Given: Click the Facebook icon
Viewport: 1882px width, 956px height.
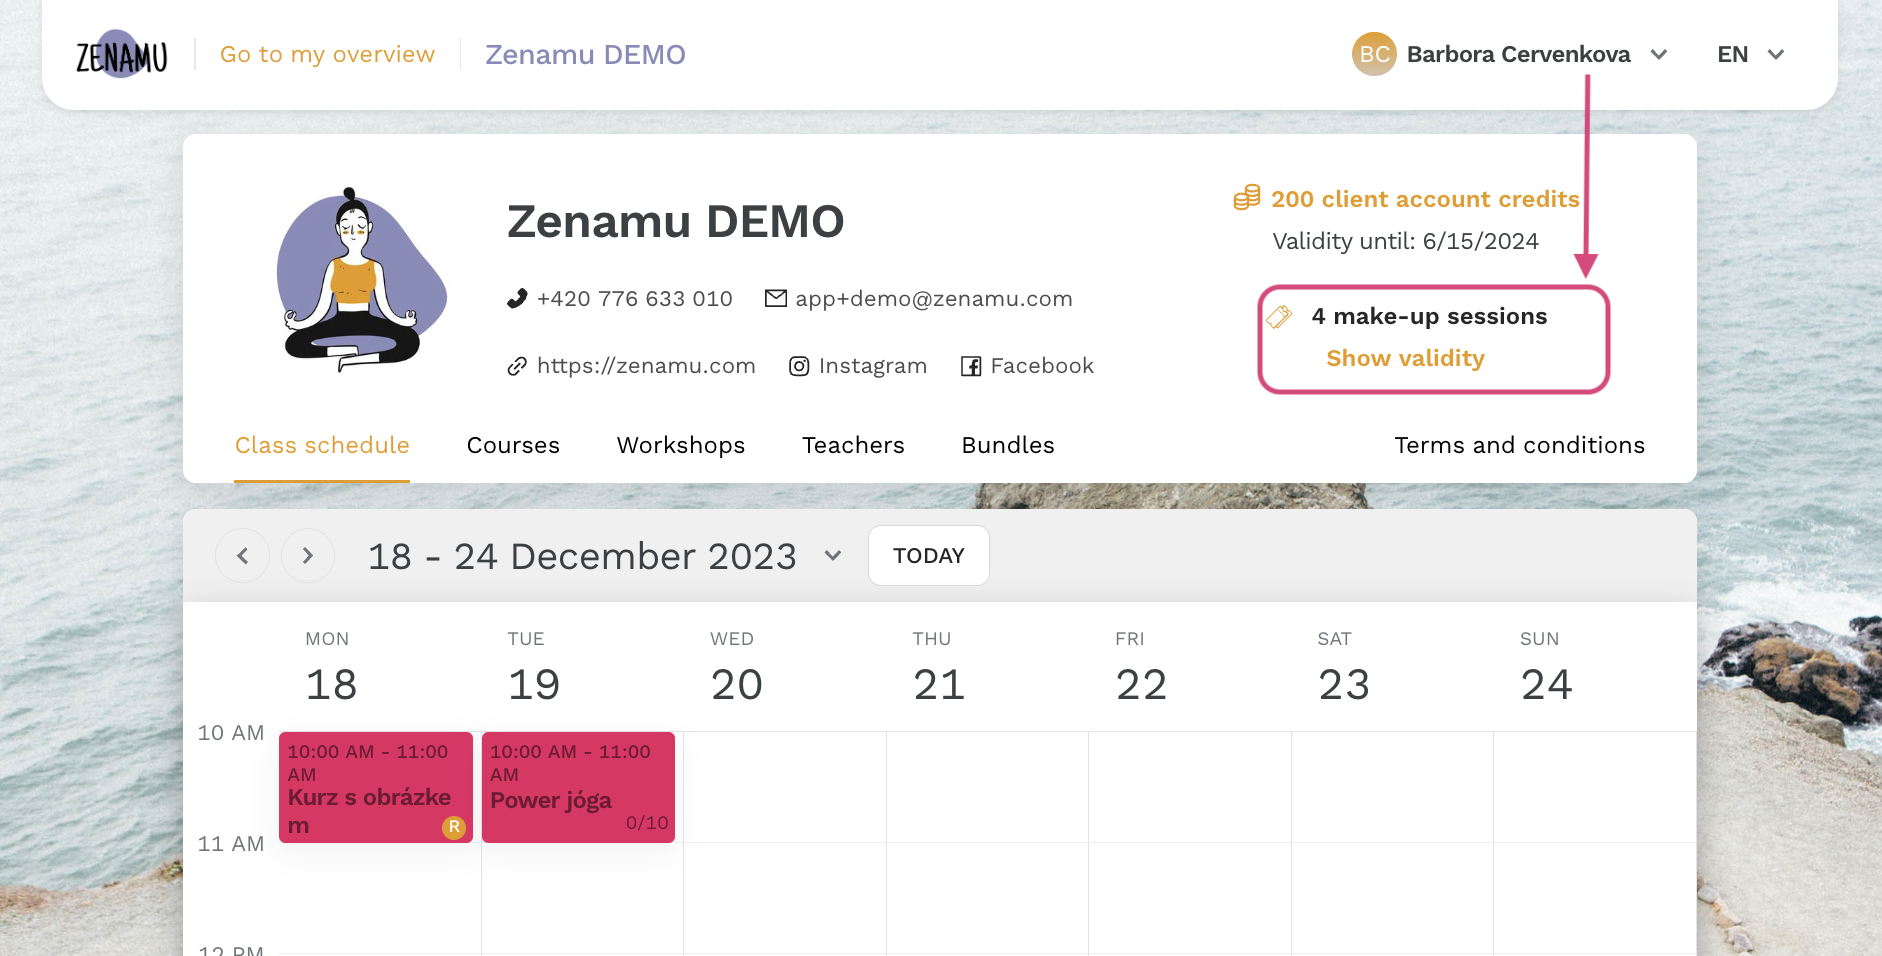Looking at the screenshot, I should (x=971, y=366).
